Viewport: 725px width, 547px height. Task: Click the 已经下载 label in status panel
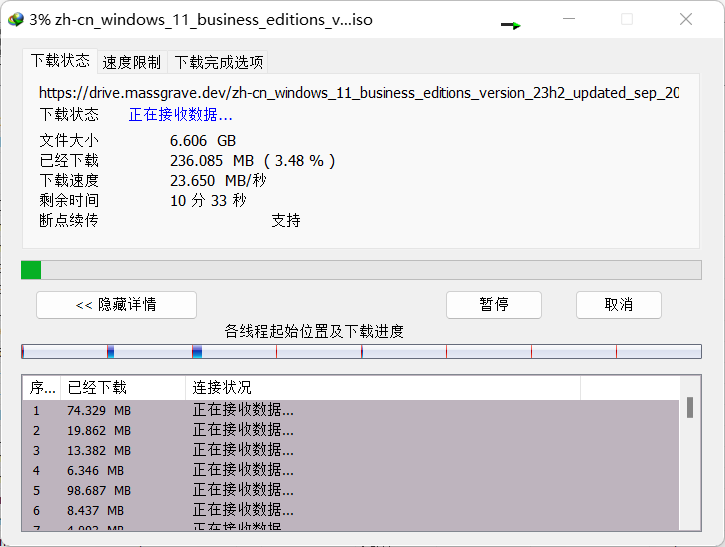click(69, 161)
